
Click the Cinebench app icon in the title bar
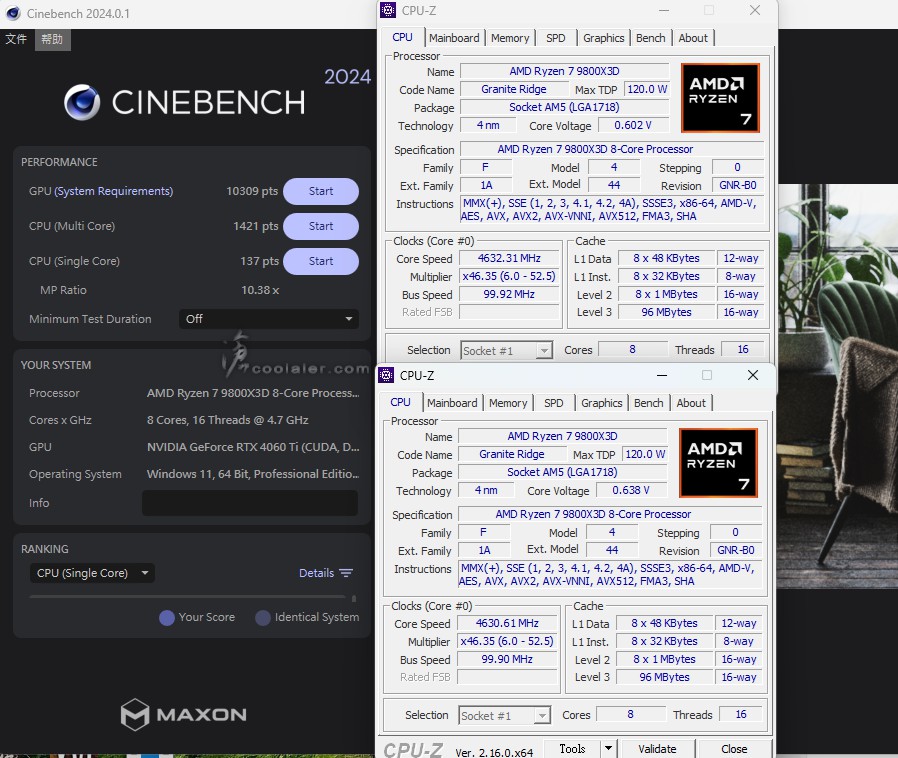[x=12, y=13]
